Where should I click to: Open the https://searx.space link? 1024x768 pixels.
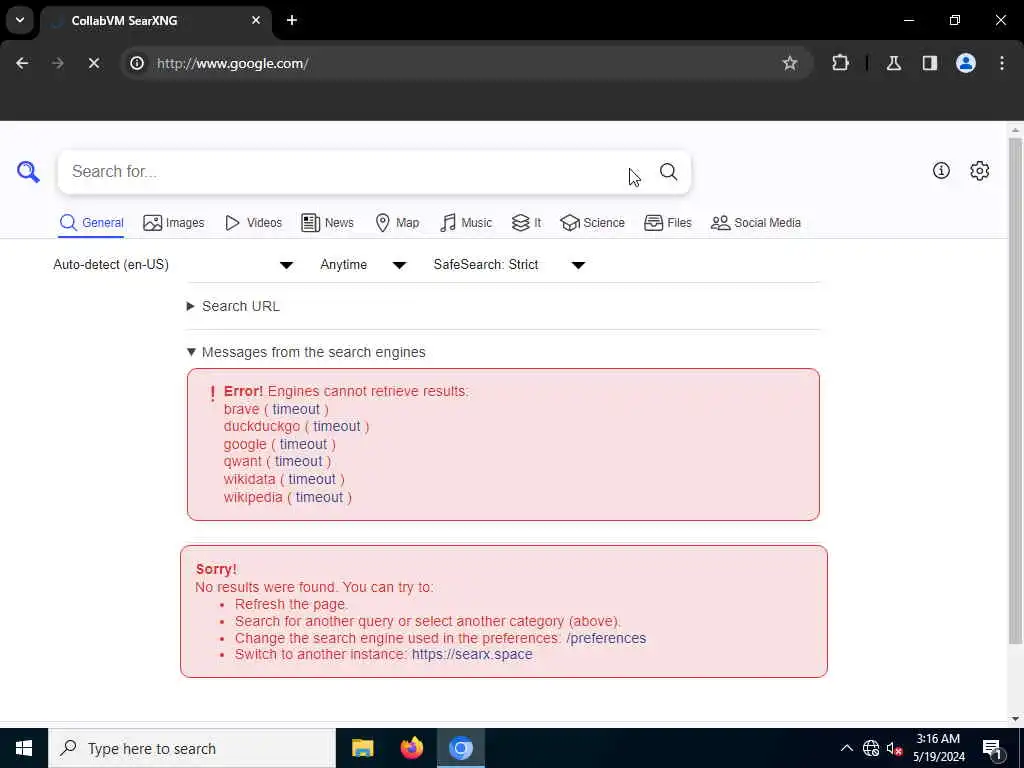coord(472,654)
